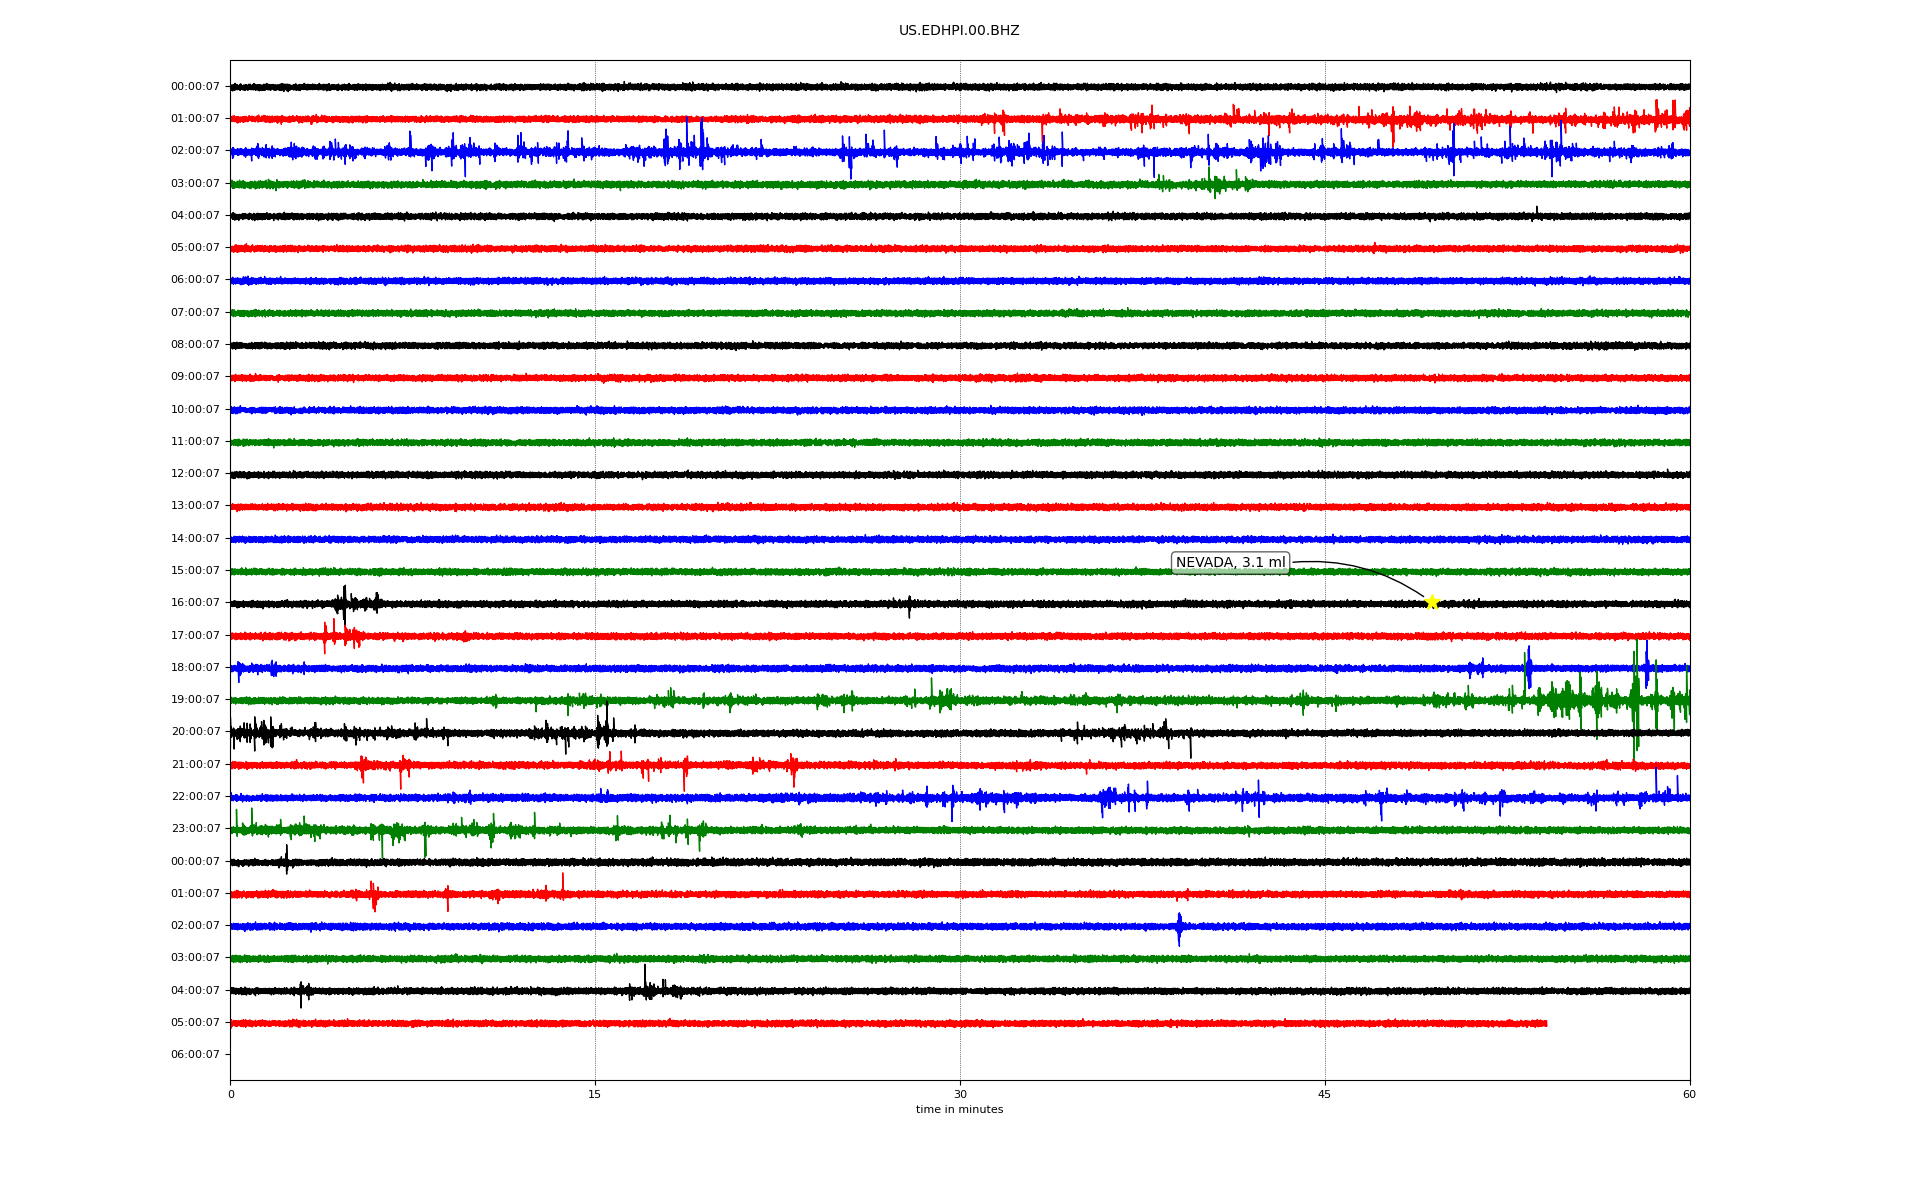Click the 22:00:07 row label

click(x=195, y=797)
